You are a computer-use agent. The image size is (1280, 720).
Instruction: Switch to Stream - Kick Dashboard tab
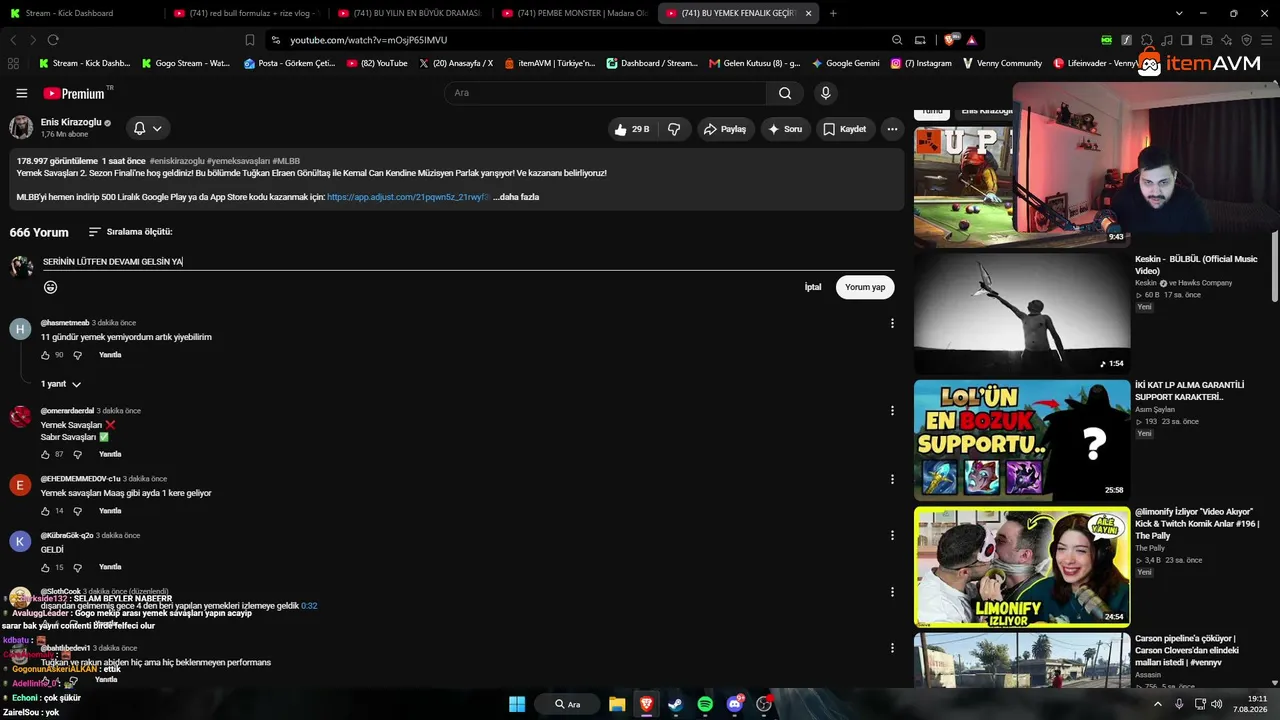(x=80, y=13)
